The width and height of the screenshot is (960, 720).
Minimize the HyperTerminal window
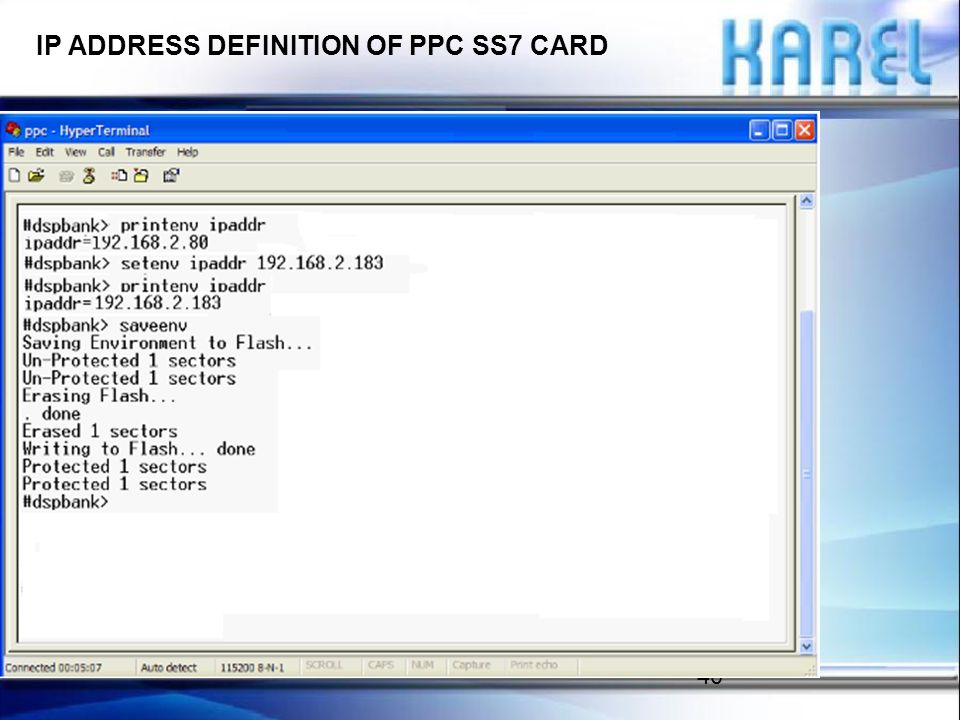[x=759, y=130]
